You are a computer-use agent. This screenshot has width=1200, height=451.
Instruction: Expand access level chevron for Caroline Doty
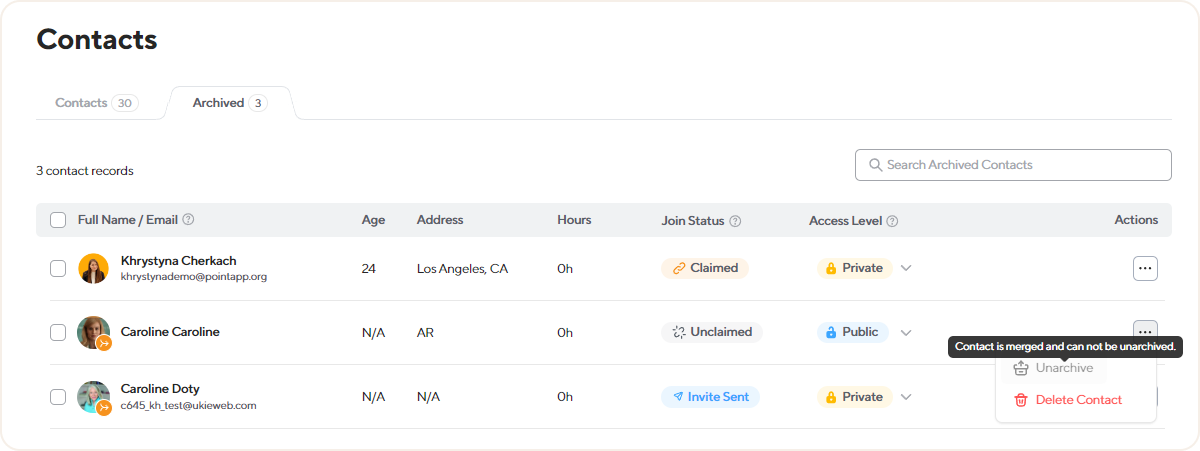pyautogui.click(x=906, y=397)
